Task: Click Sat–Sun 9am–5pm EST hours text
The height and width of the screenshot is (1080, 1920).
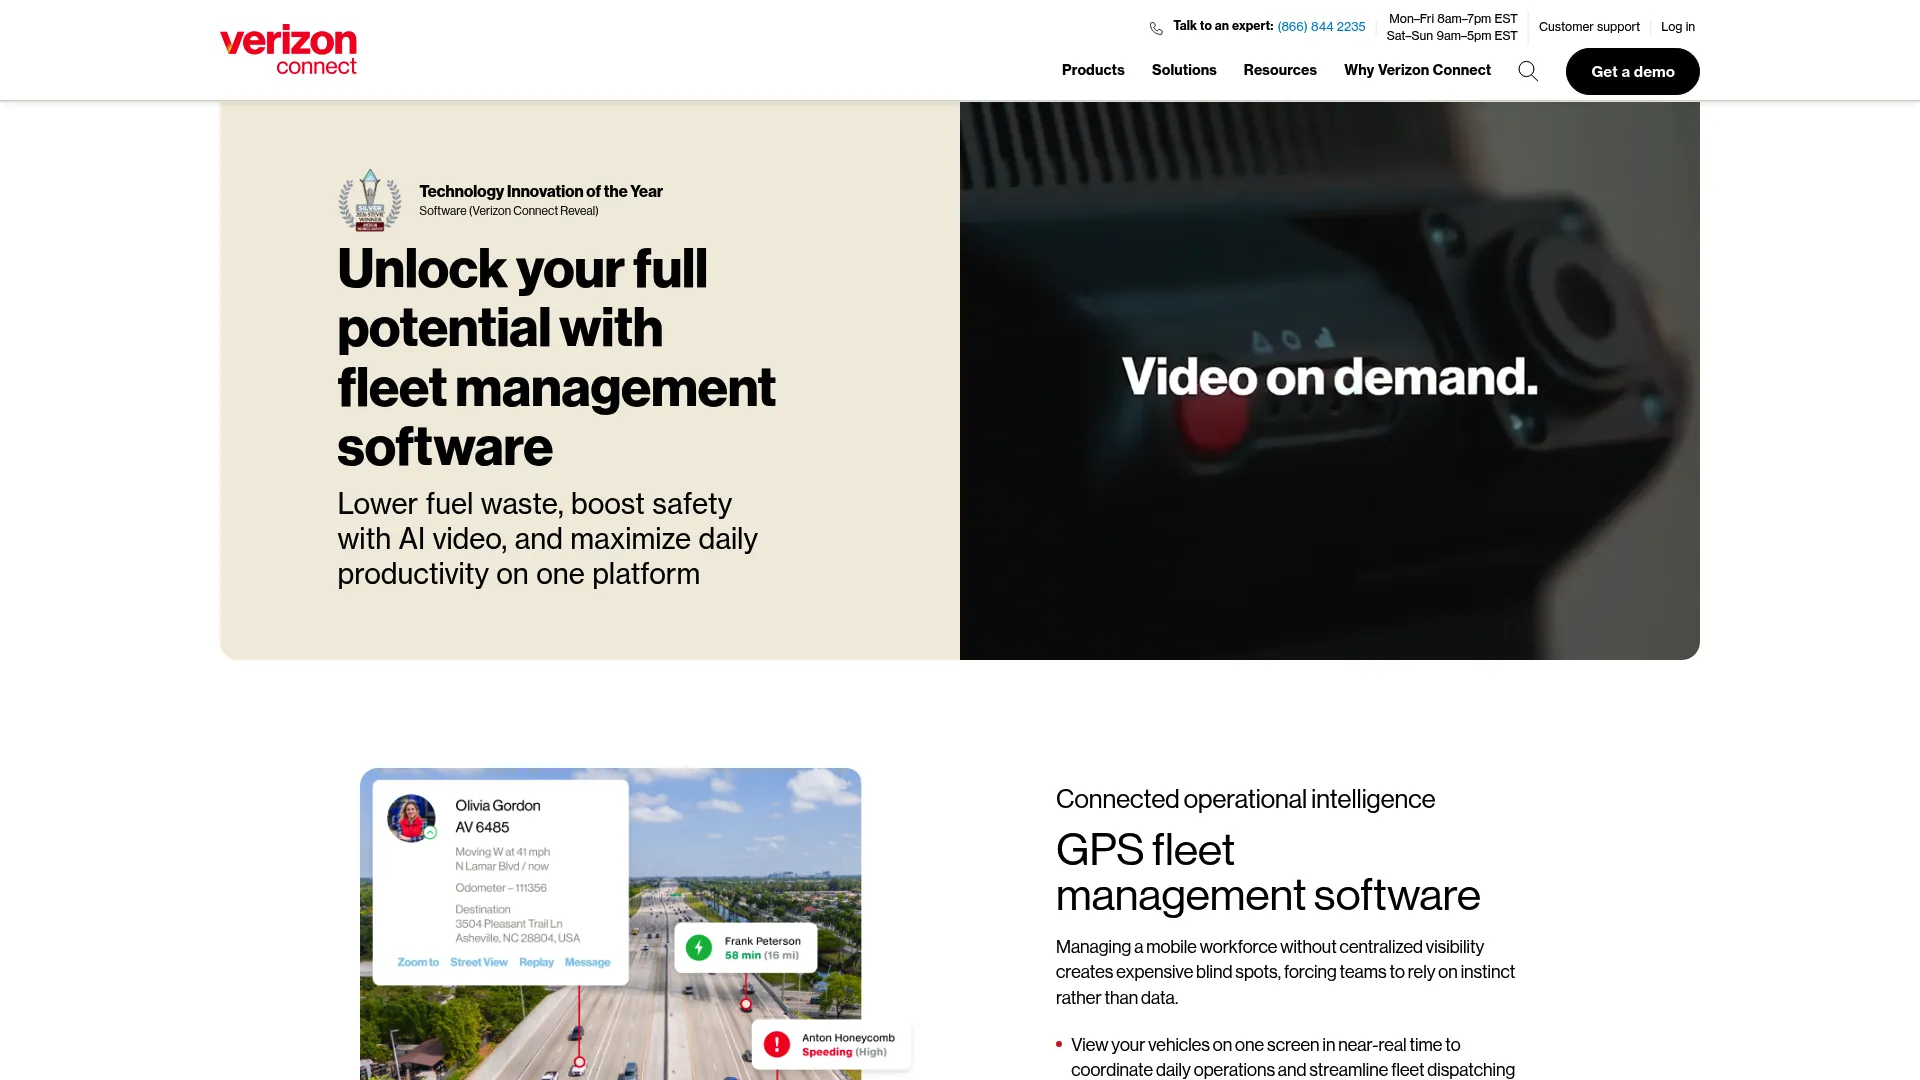Action: pos(1452,36)
